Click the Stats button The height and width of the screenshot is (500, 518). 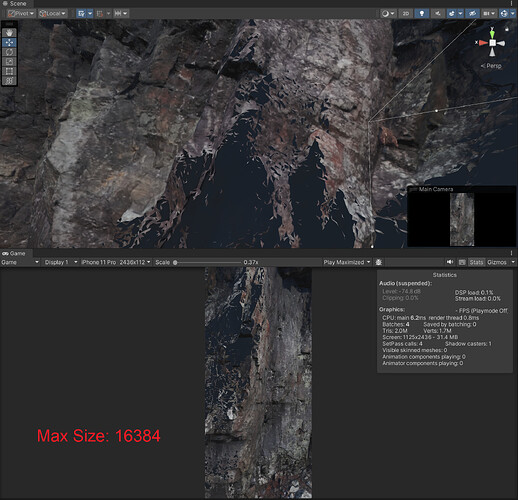click(476, 262)
